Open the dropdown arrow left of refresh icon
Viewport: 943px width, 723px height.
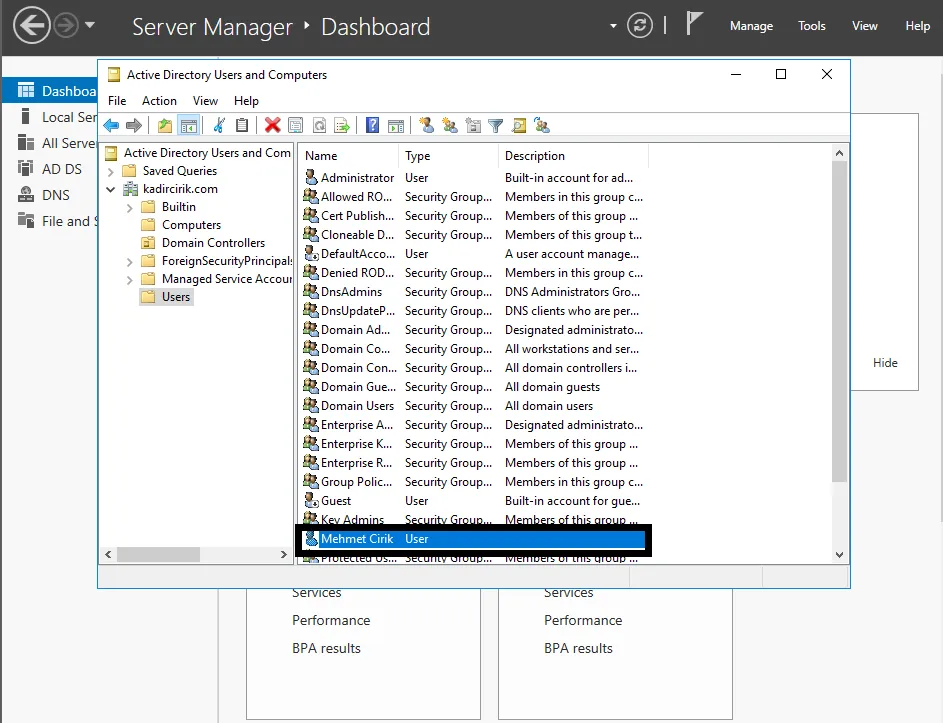(x=613, y=26)
